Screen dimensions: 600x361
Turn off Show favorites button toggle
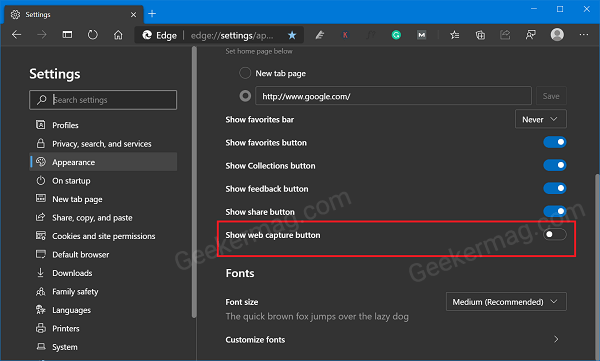click(554, 142)
